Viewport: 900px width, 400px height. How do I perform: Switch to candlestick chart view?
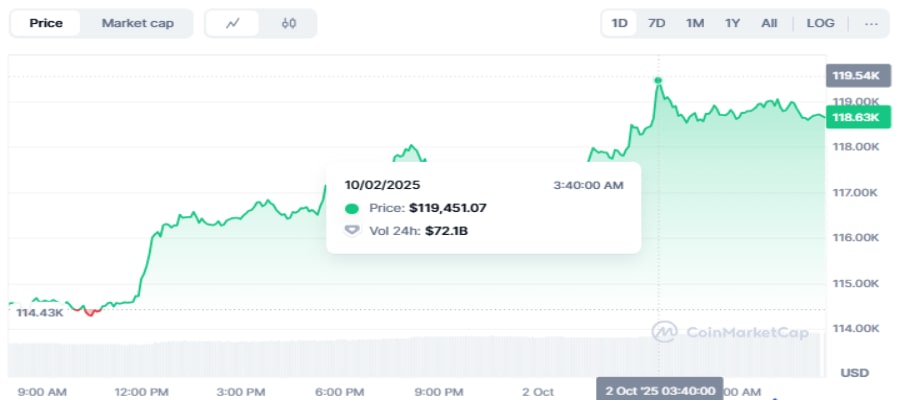click(x=289, y=23)
